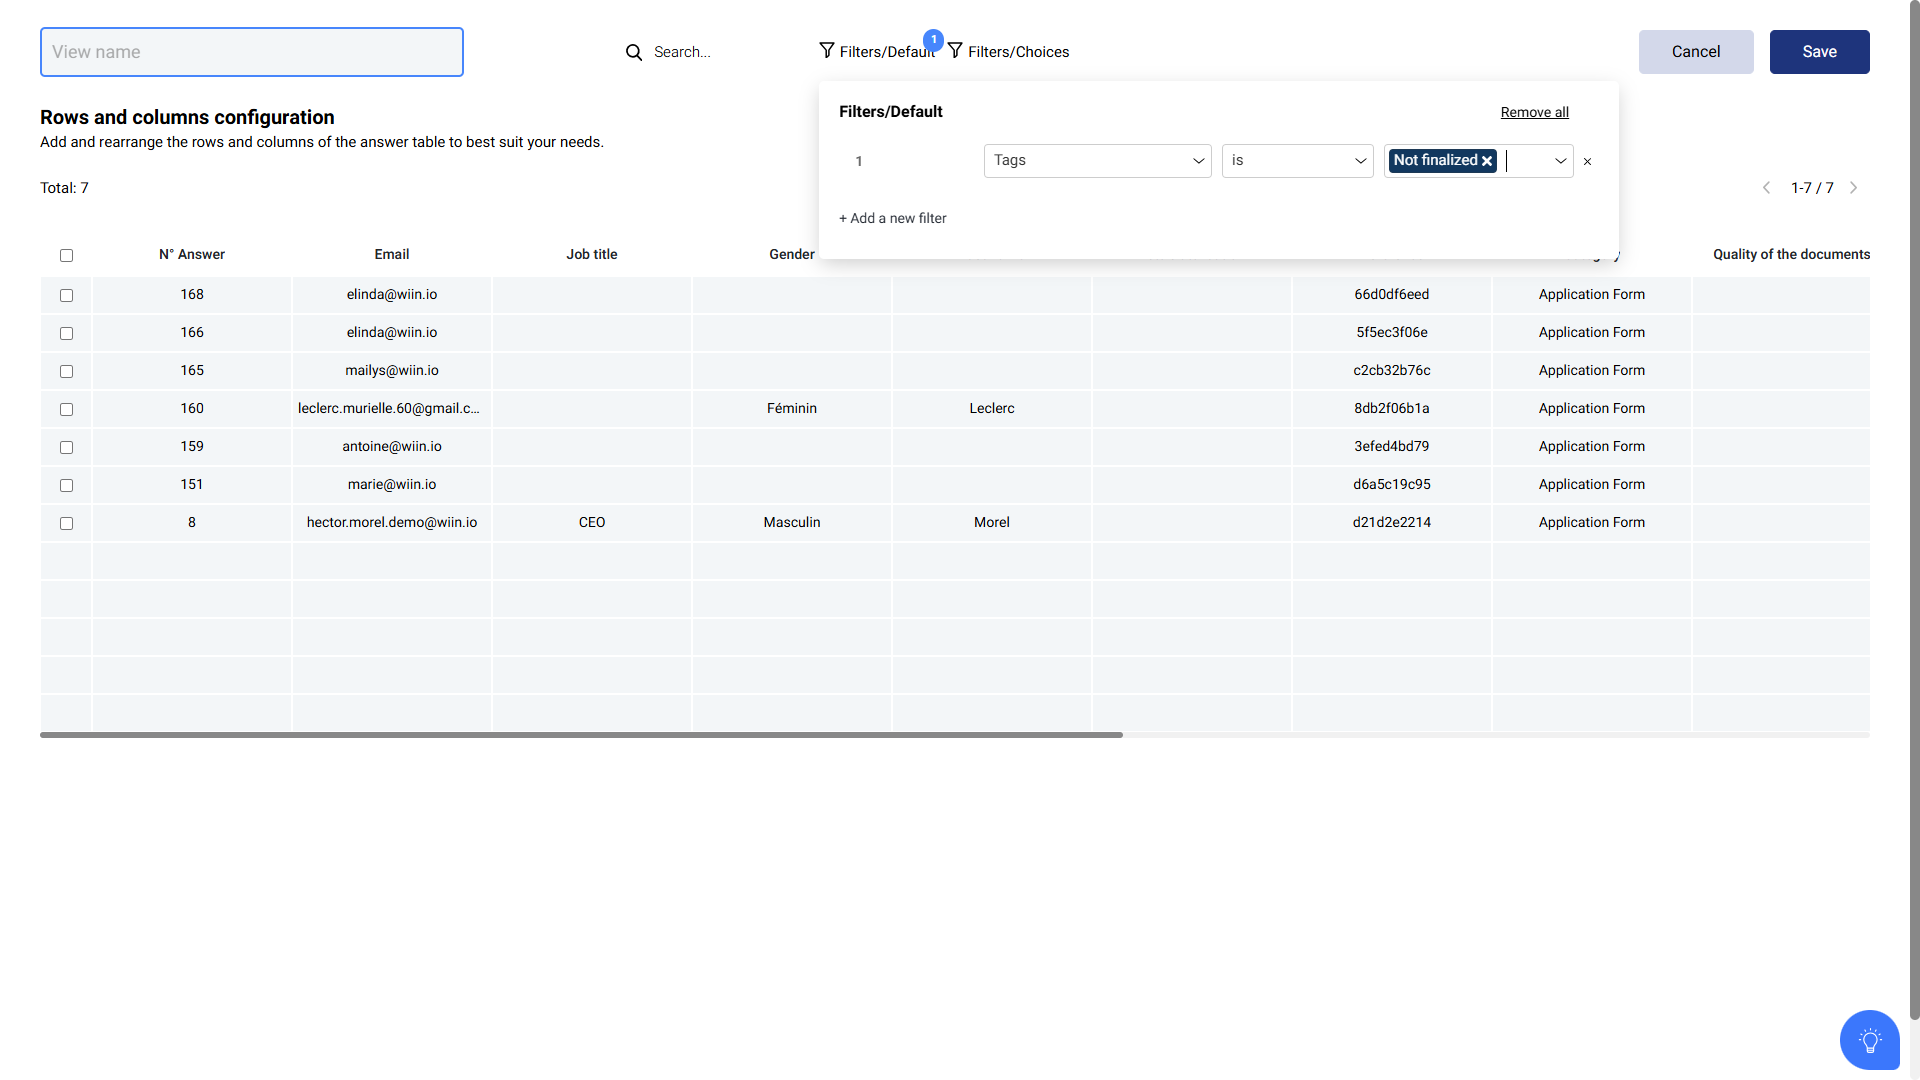1920x1080 pixels.
Task: Delete filter row 1 with x icon
Action: (x=1587, y=162)
